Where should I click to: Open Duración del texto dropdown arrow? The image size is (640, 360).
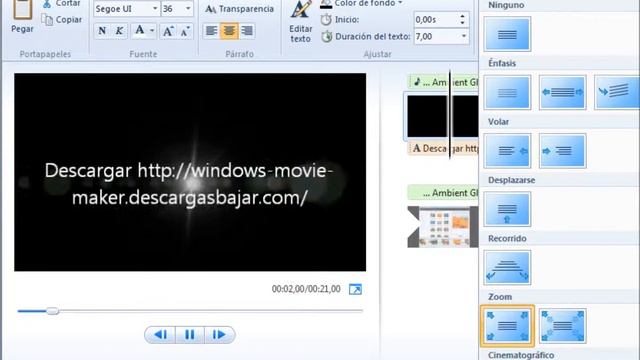pos(464,36)
